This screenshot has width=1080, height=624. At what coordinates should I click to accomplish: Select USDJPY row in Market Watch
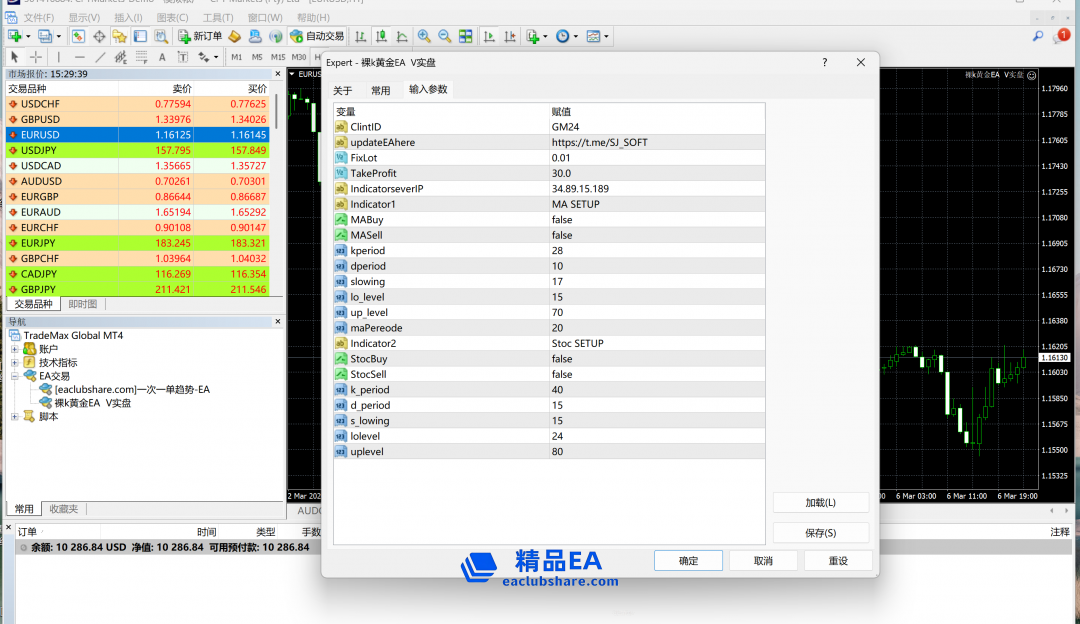pyautogui.click(x=140, y=150)
